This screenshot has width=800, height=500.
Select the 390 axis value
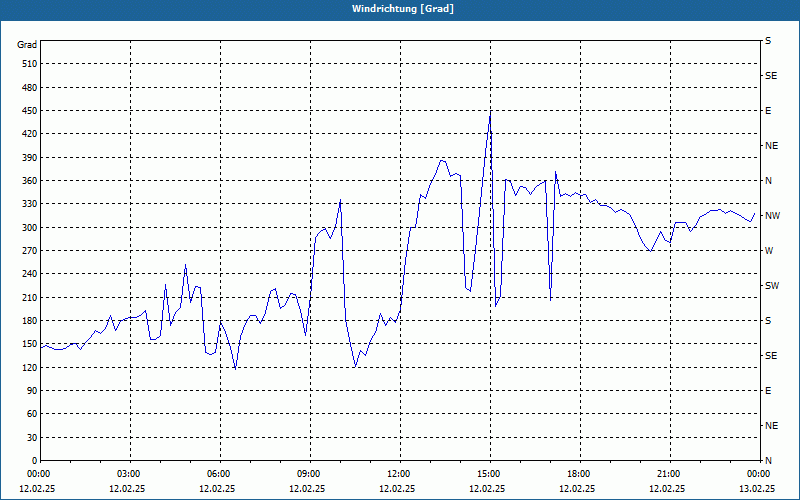pos(29,157)
